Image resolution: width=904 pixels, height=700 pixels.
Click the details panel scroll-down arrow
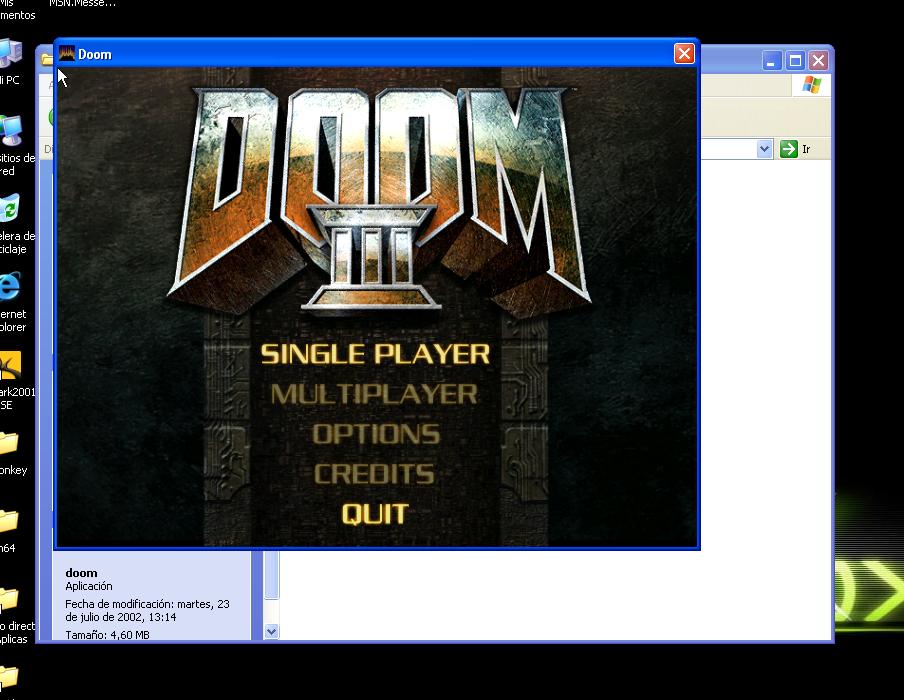click(272, 631)
